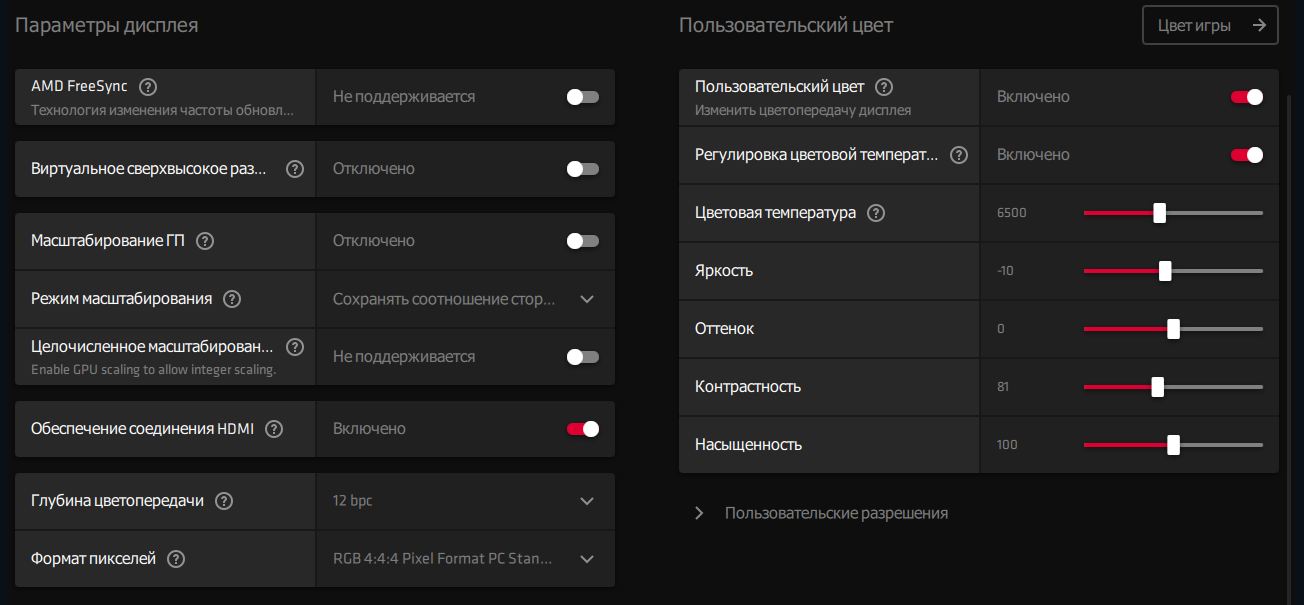Click the 100 saturation value

click(x=1007, y=445)
